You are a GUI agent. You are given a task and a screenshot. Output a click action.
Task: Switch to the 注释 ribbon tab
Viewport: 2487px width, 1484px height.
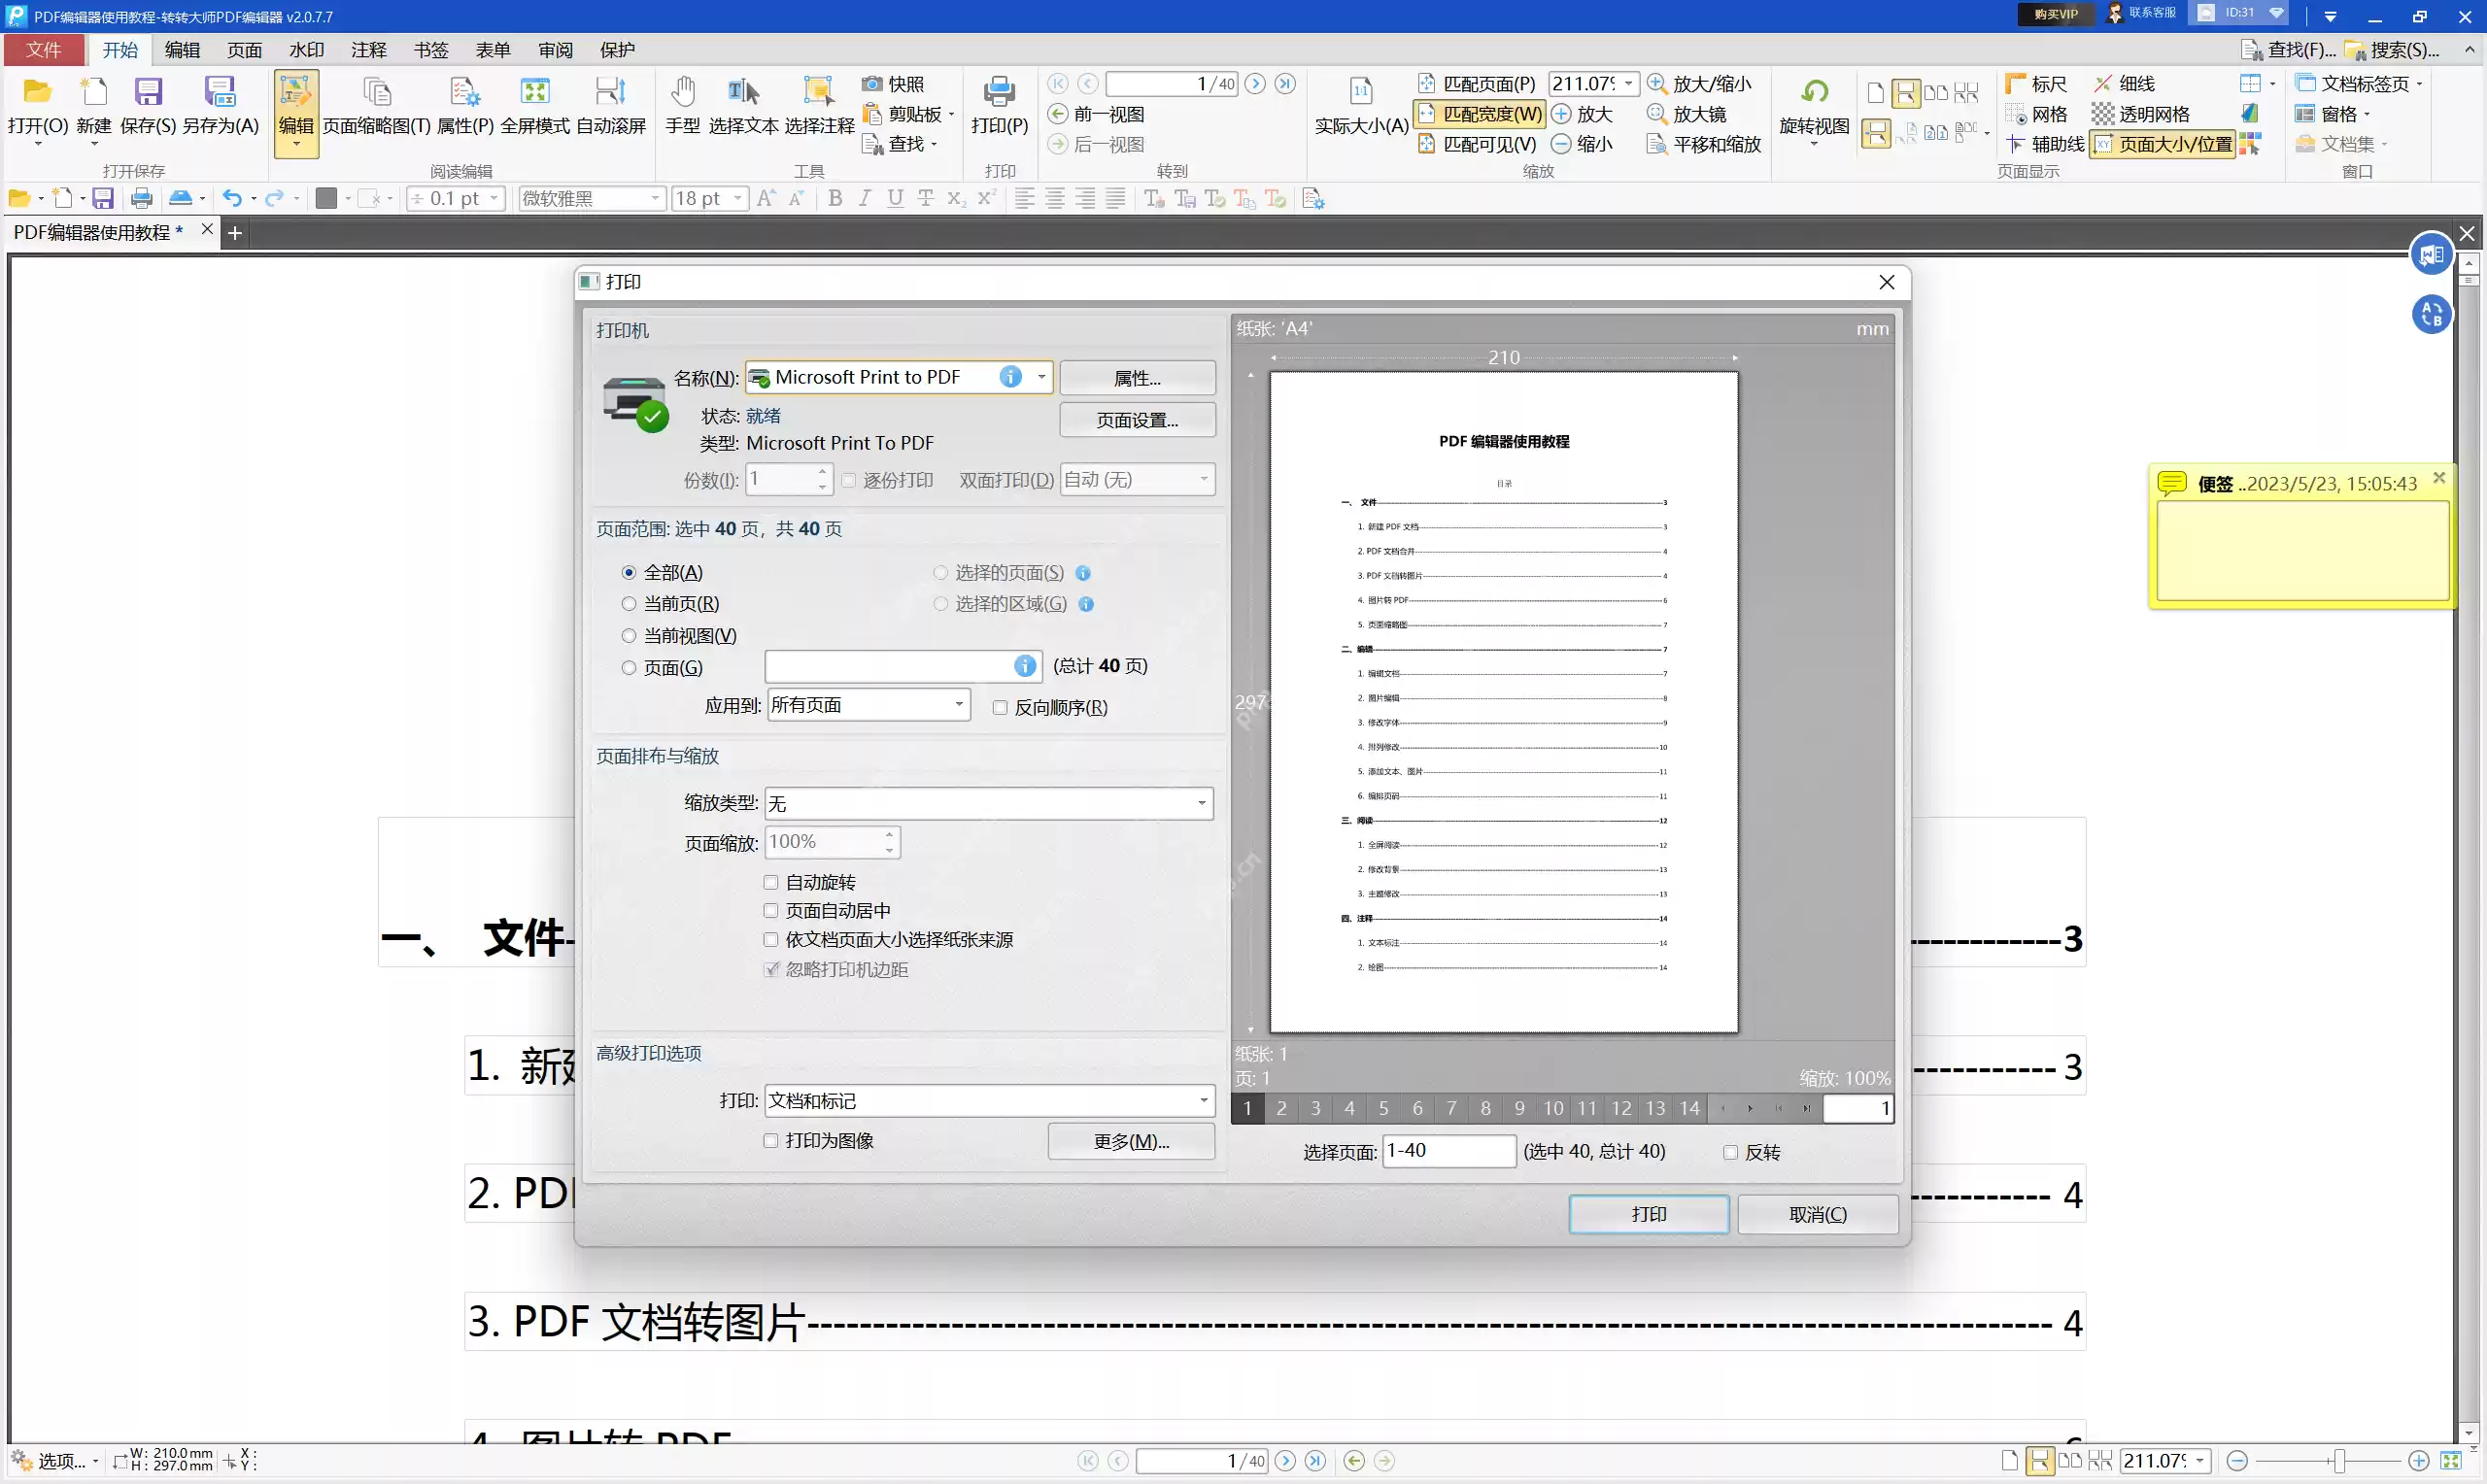pos(368,49)
